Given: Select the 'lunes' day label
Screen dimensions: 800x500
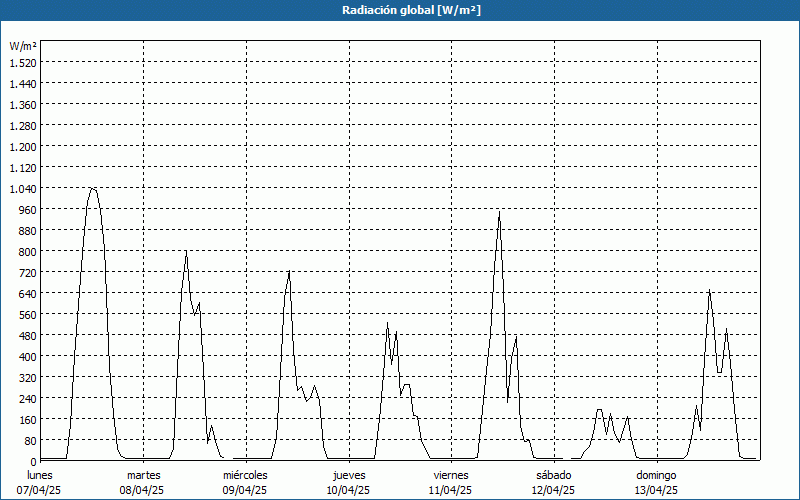Looking at the screenshot, I should click(x=40, y=475).
